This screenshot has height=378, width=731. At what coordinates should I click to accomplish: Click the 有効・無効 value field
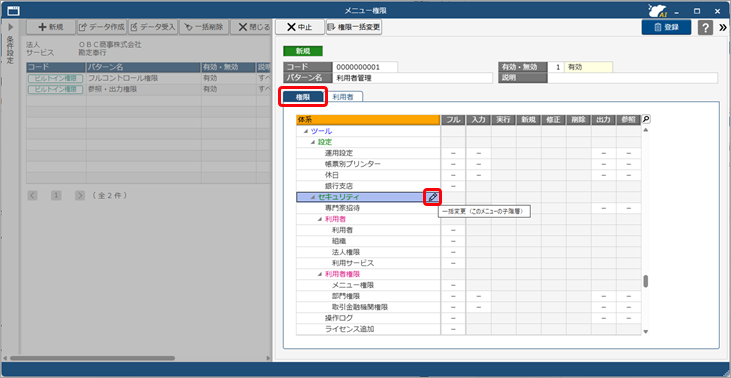(x=588, y=67)
